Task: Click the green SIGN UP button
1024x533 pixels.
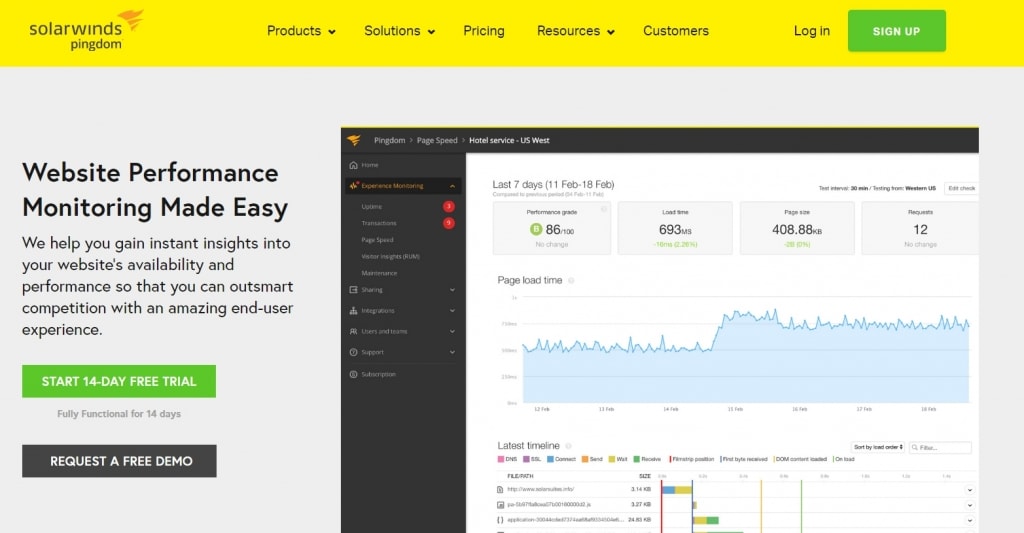Action: point(897,31)
